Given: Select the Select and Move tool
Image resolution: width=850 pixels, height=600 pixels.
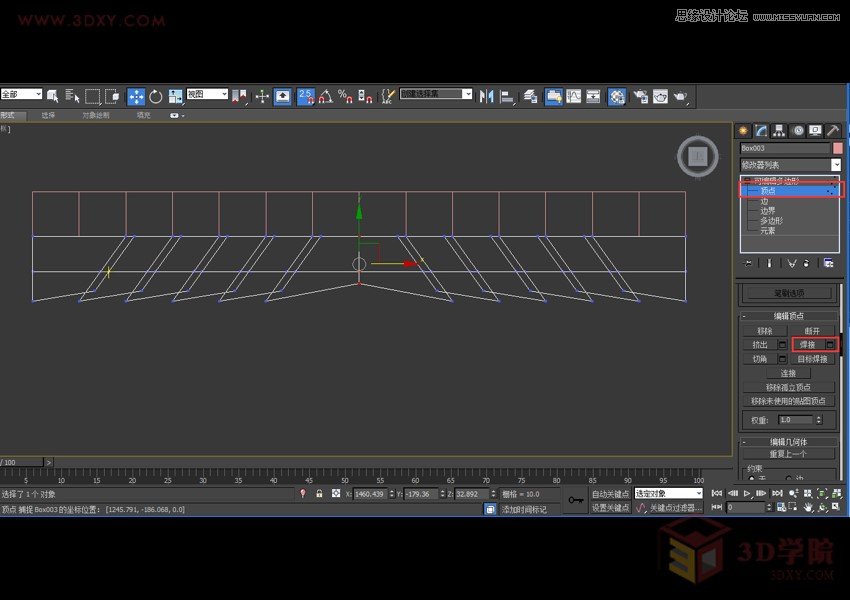Looking at the screenshot, I should (x=135, y=96).
